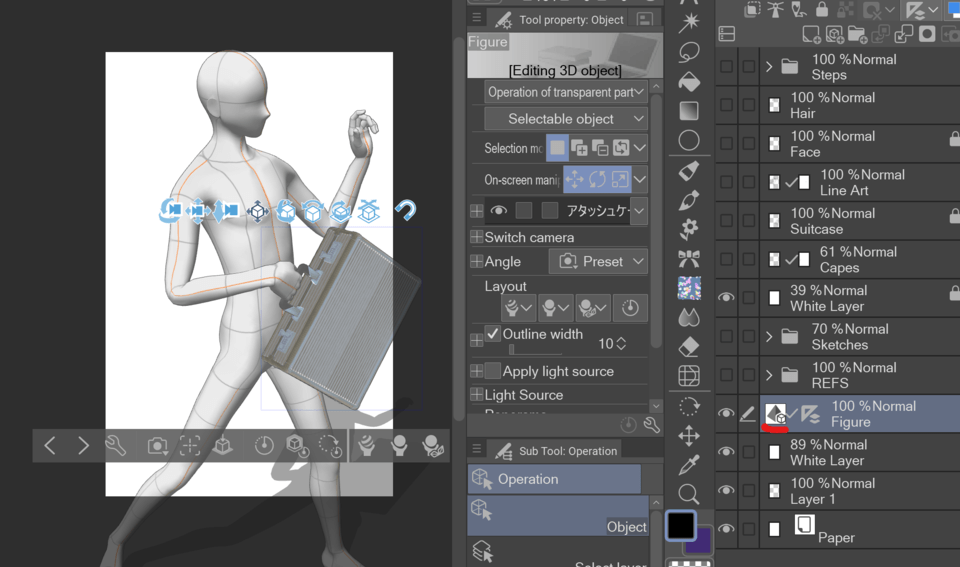Image resolution: width=960 pixels, height=567 pixels.
Task: Hide the 39% White Layer
Action: (x=726, y=298)
